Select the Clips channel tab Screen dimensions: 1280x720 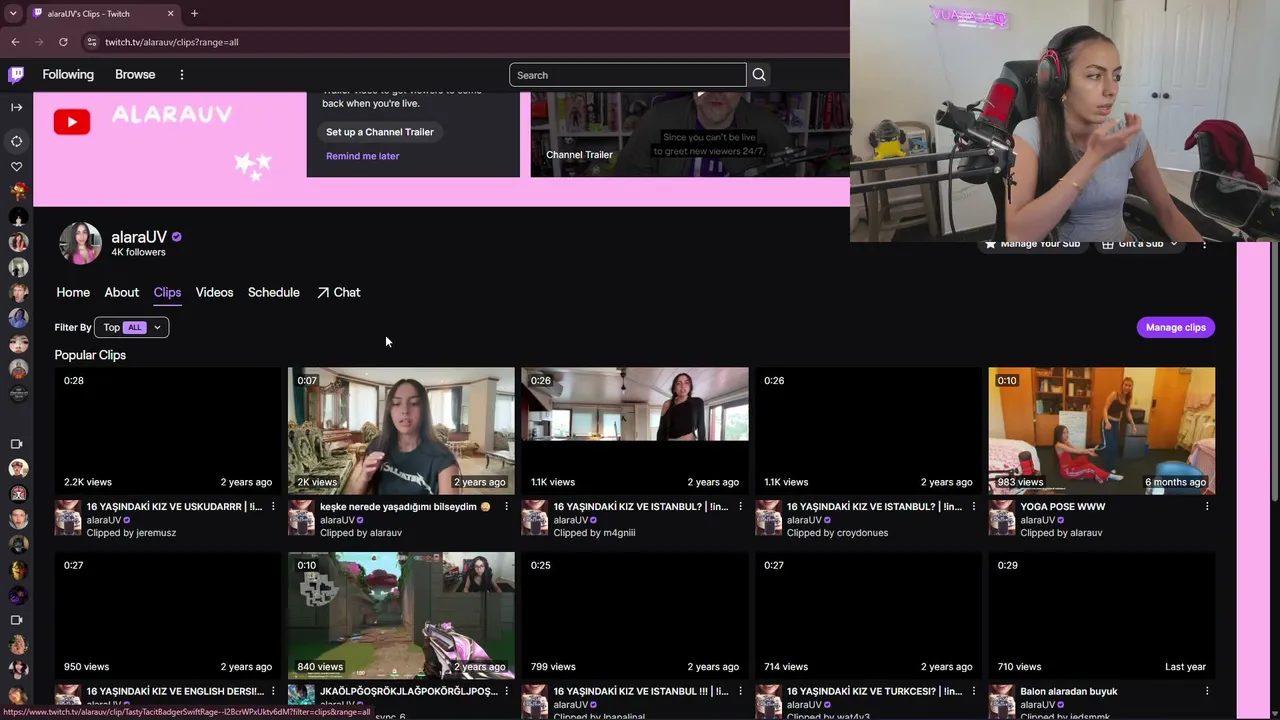pos(167,292)
